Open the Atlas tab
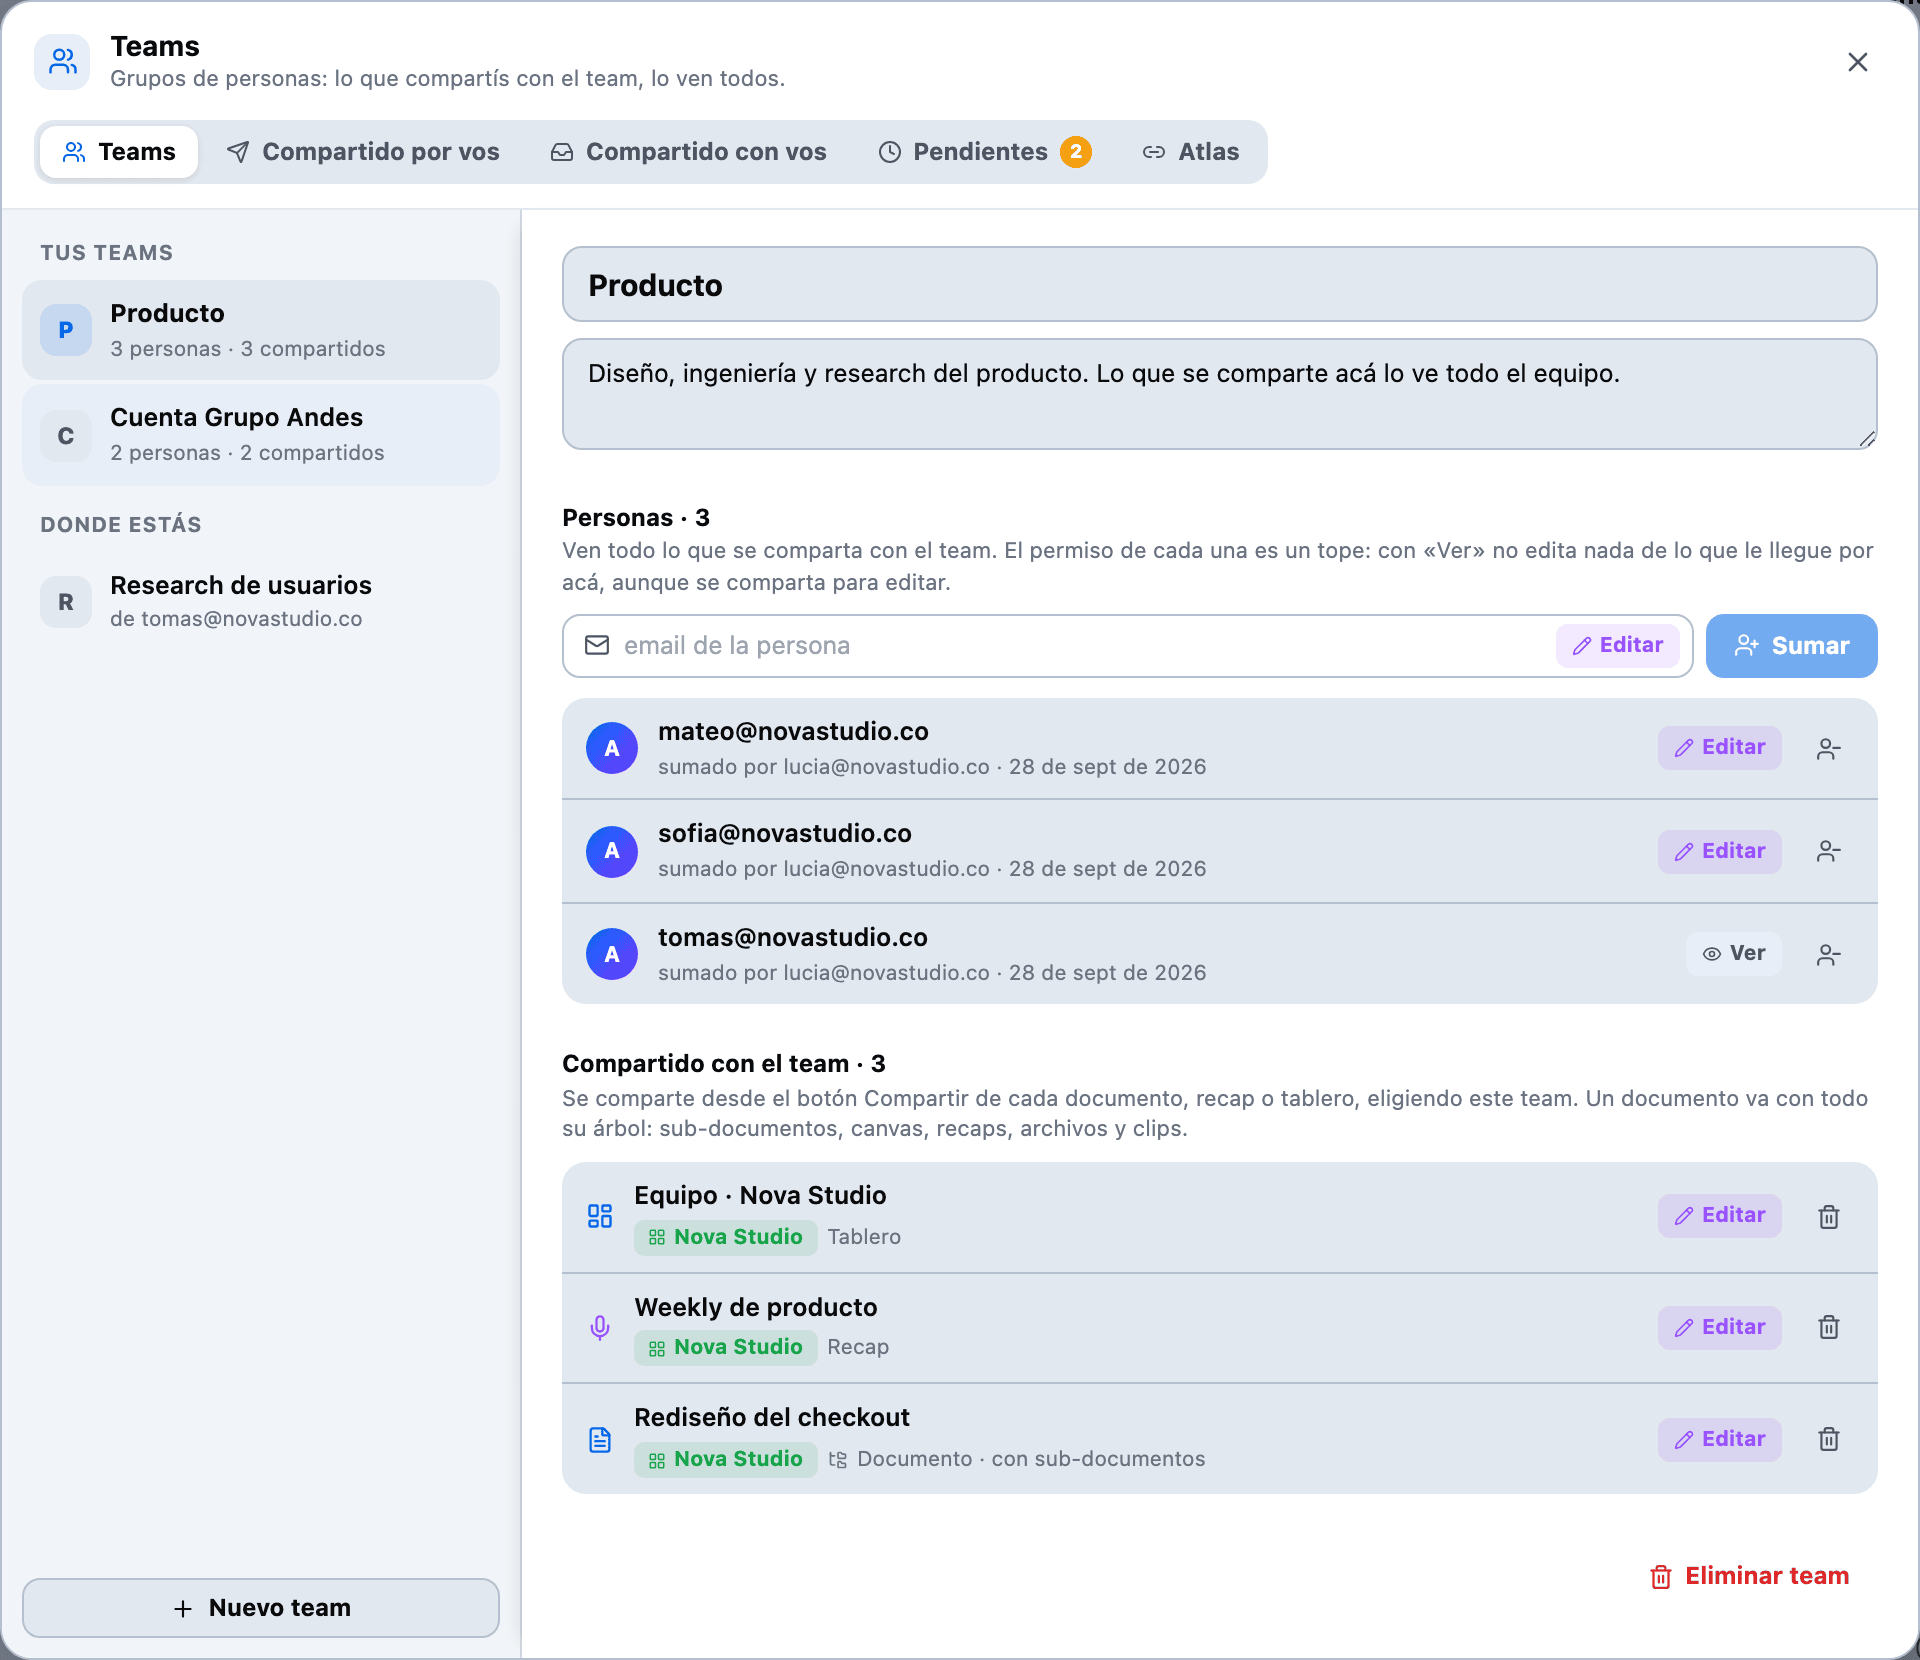The width and height of the screenshot is (1920, 1660). [x=1190, y=152]
